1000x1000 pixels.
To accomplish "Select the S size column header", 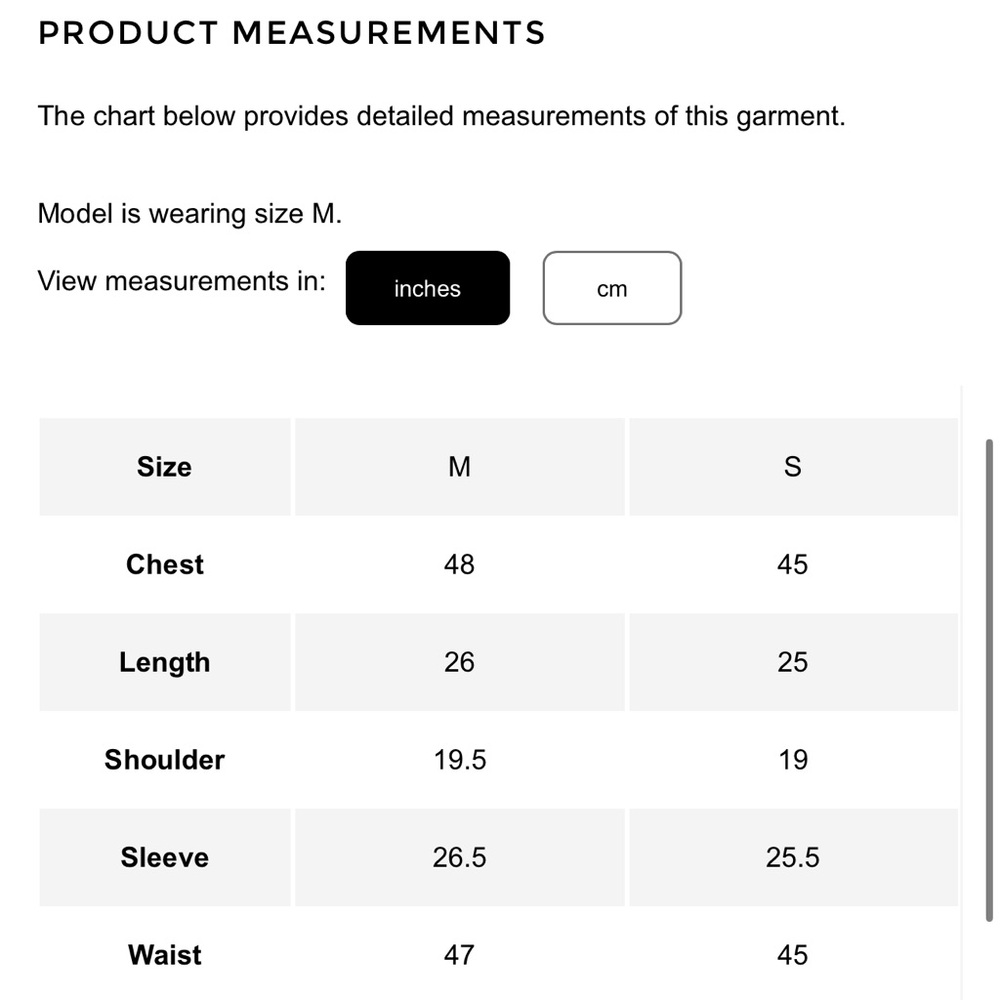I will tap(792, 467).
